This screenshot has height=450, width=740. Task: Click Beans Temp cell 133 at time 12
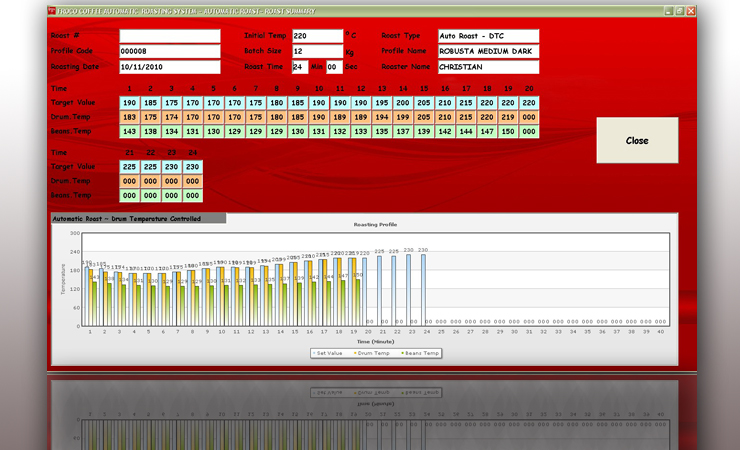(361, 131)
